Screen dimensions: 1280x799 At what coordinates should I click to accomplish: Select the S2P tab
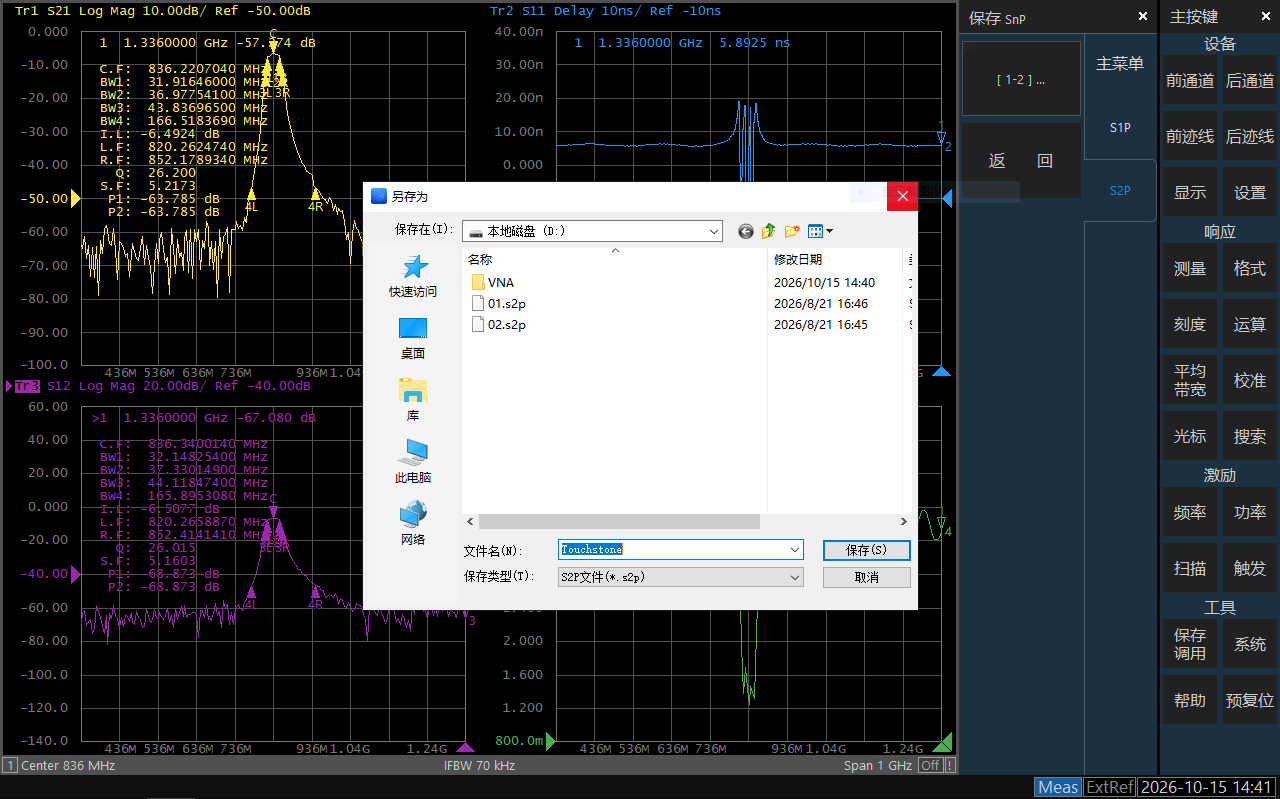tap(1120, 190)
